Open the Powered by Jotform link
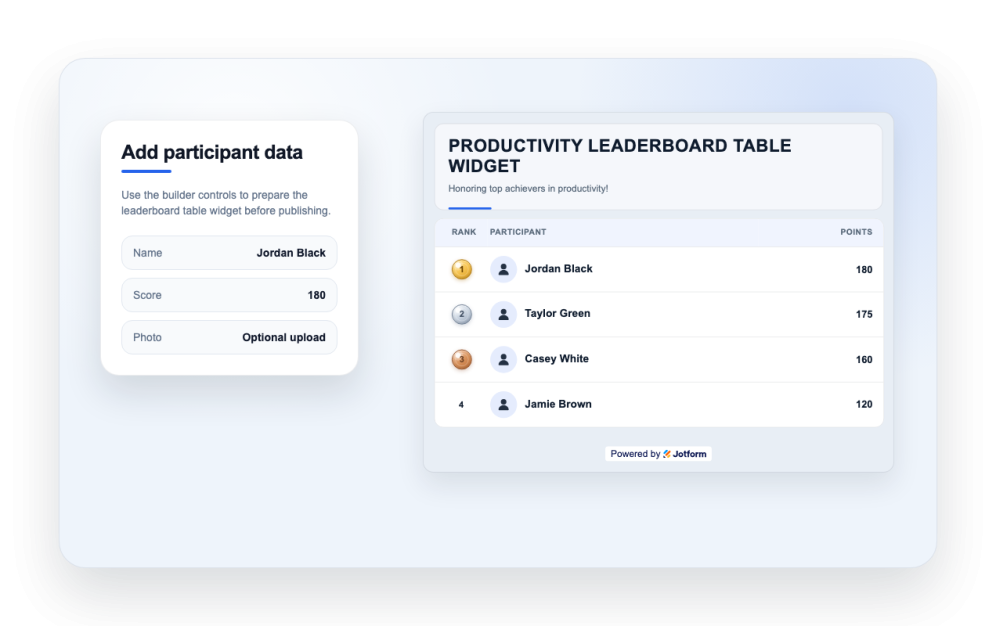 click(658, 454)
